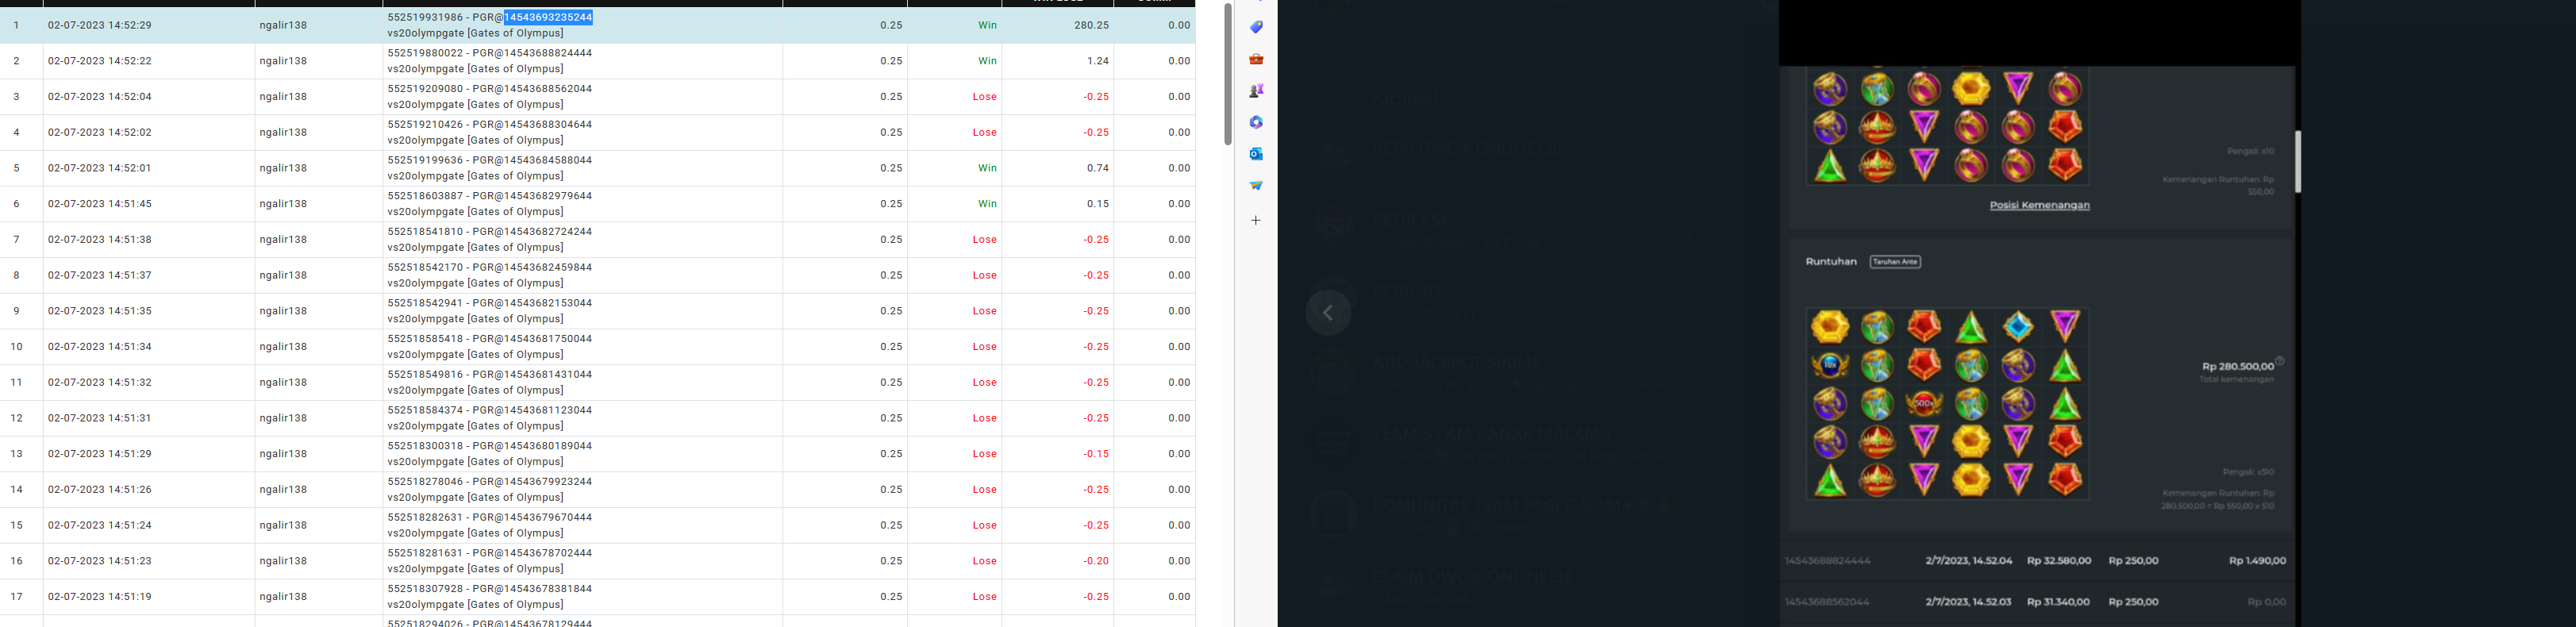Click the Win status in row 6

[987, 204]
